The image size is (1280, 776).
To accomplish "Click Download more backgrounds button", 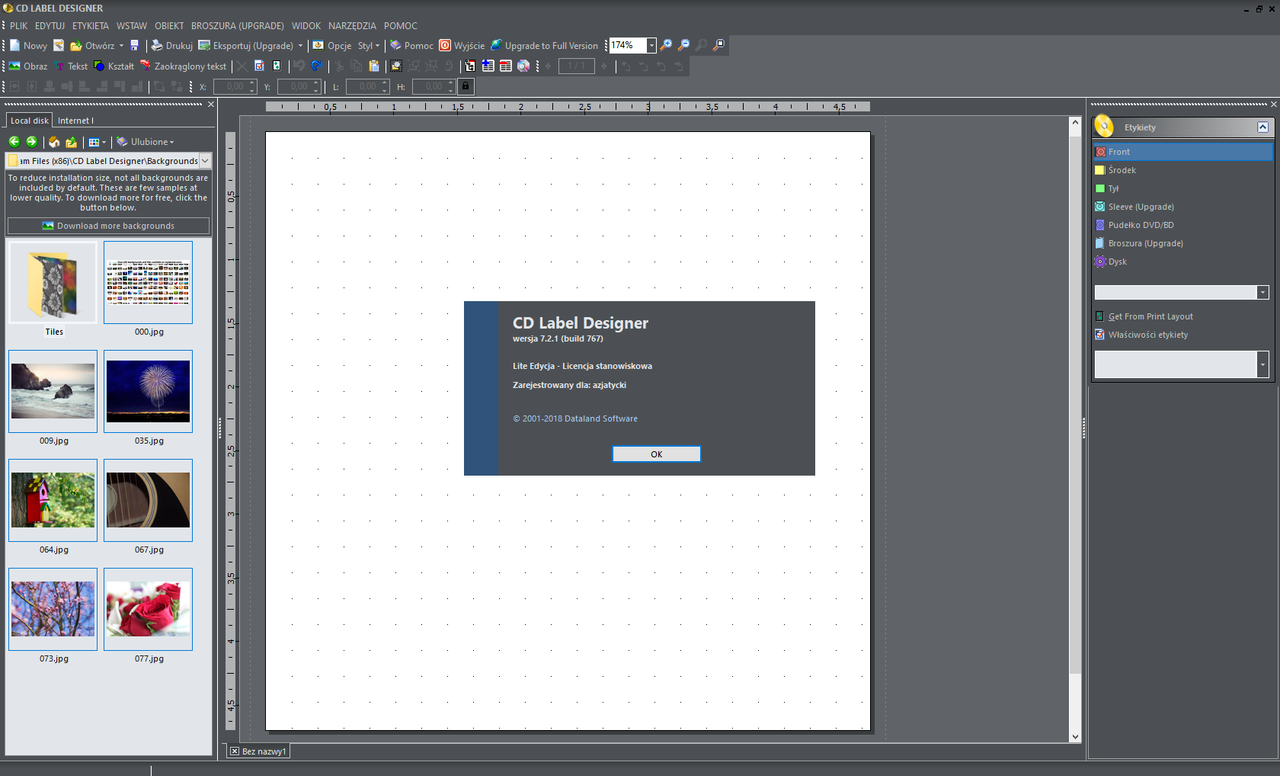I will click(x=109, y=226).
